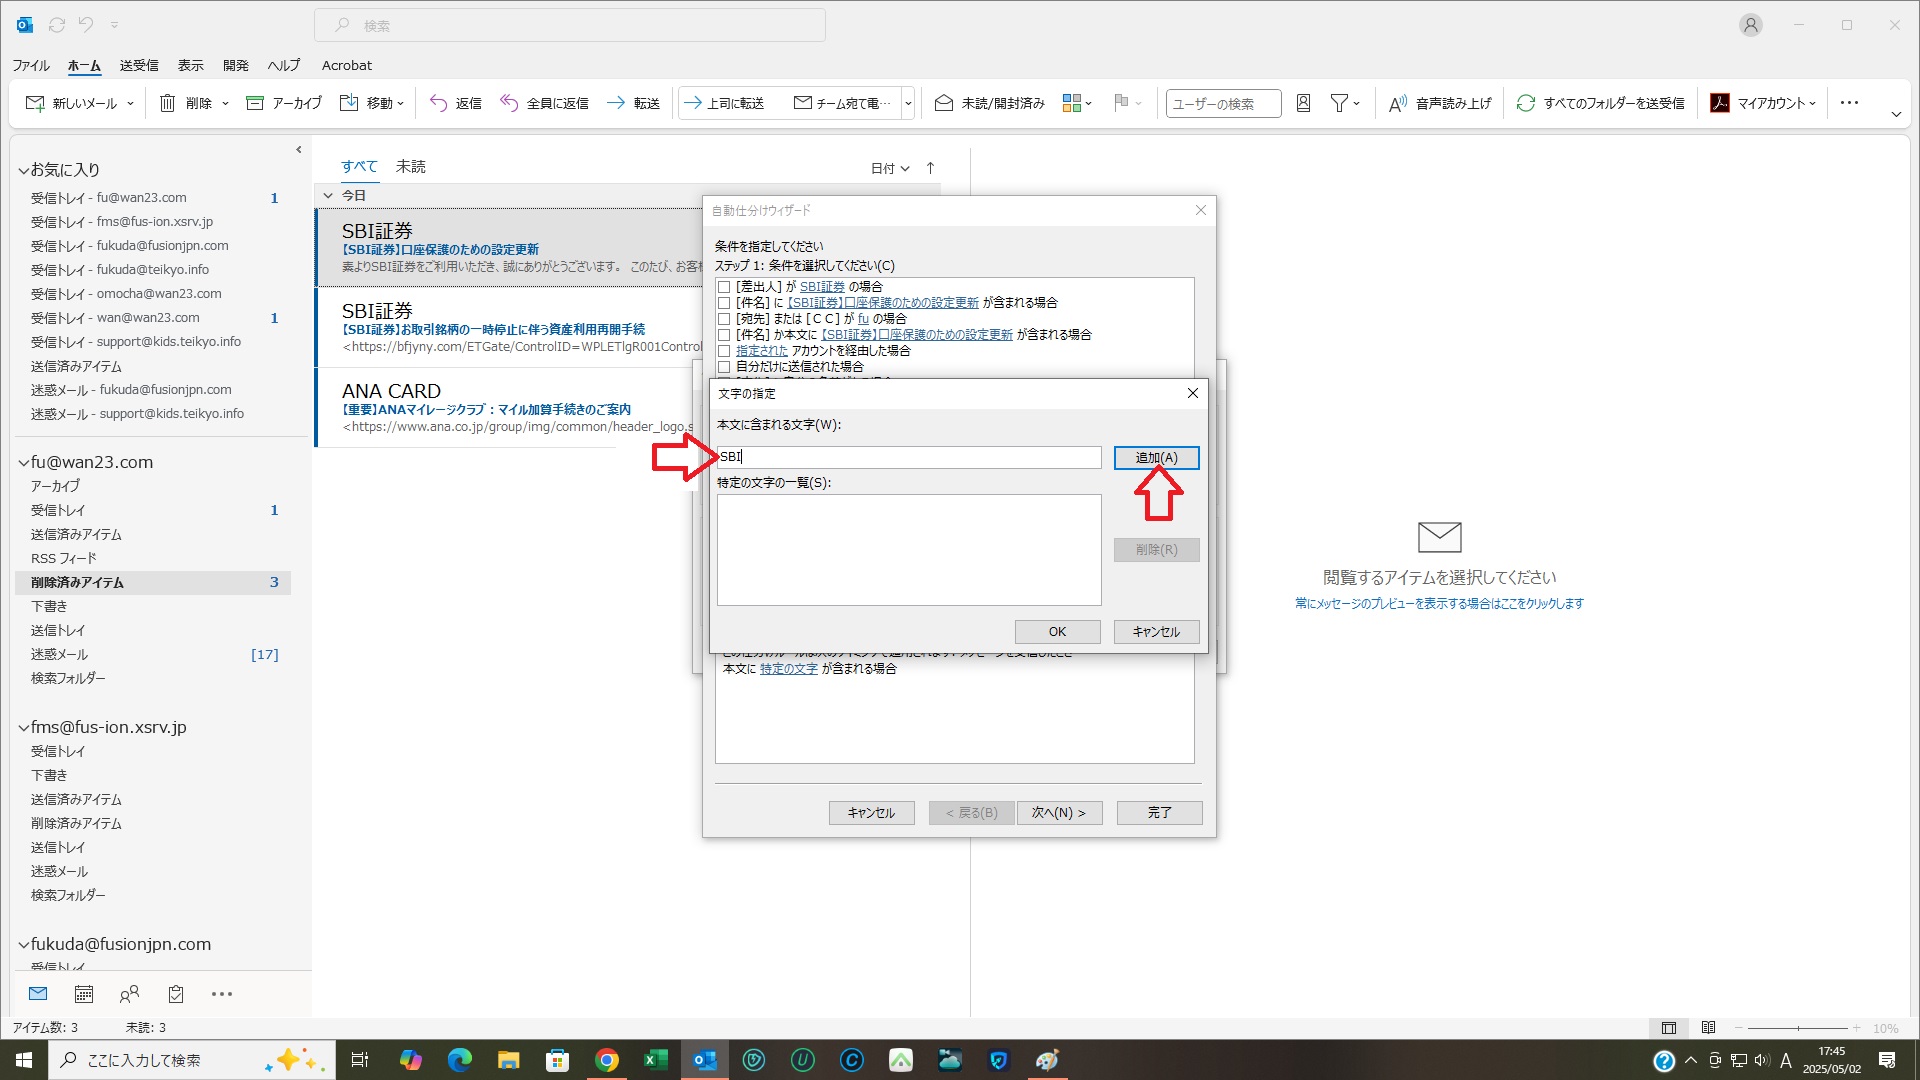The image size is (1920, 1080).
Task: Click the Move (移動) folder icon
Action: [x=349, y=103]
